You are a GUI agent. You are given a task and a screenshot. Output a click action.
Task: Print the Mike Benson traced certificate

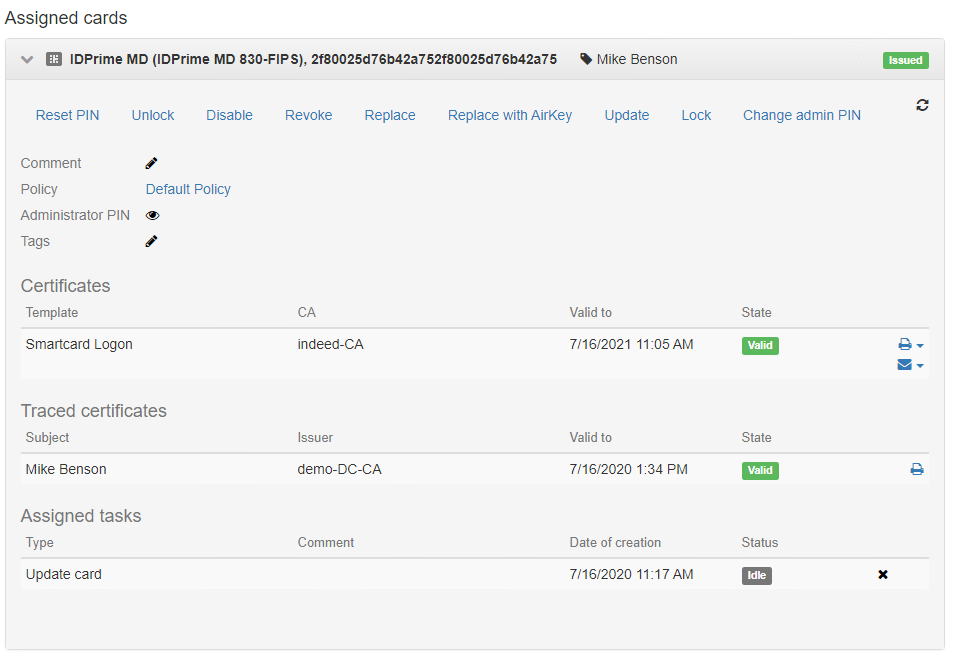coord(917,469)
